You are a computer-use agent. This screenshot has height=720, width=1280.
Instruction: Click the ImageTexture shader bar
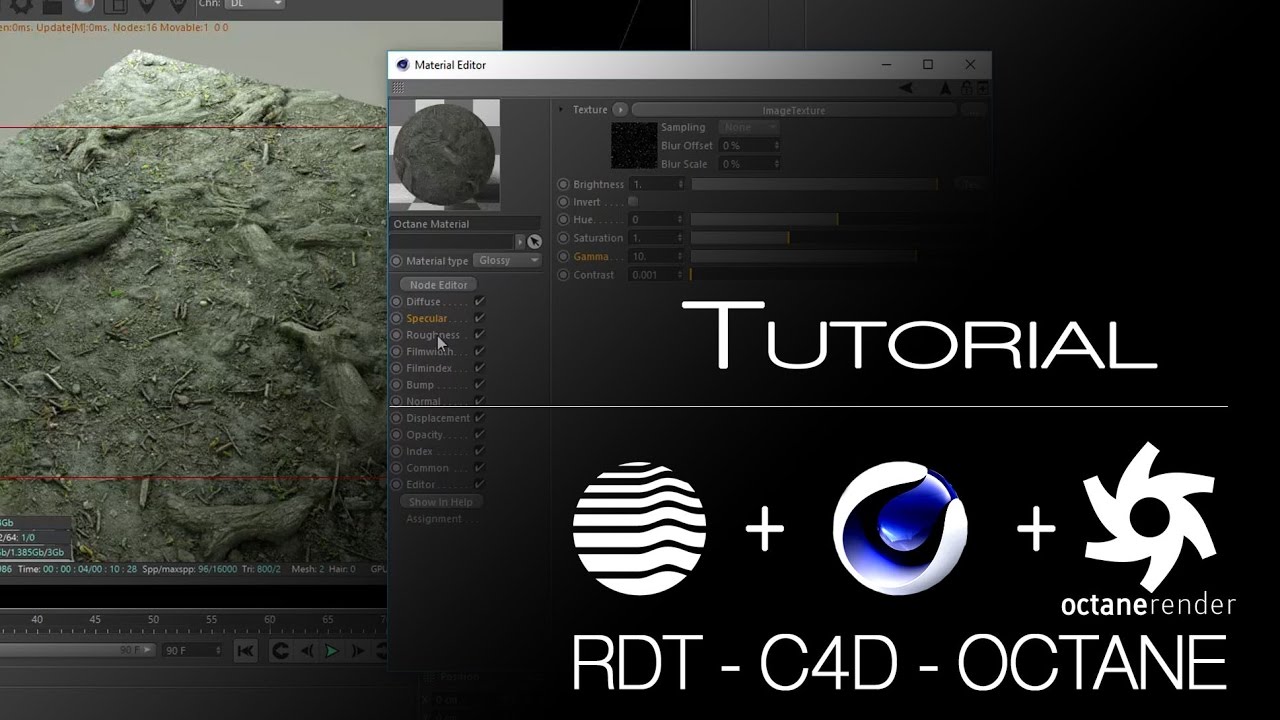[794, 110]
